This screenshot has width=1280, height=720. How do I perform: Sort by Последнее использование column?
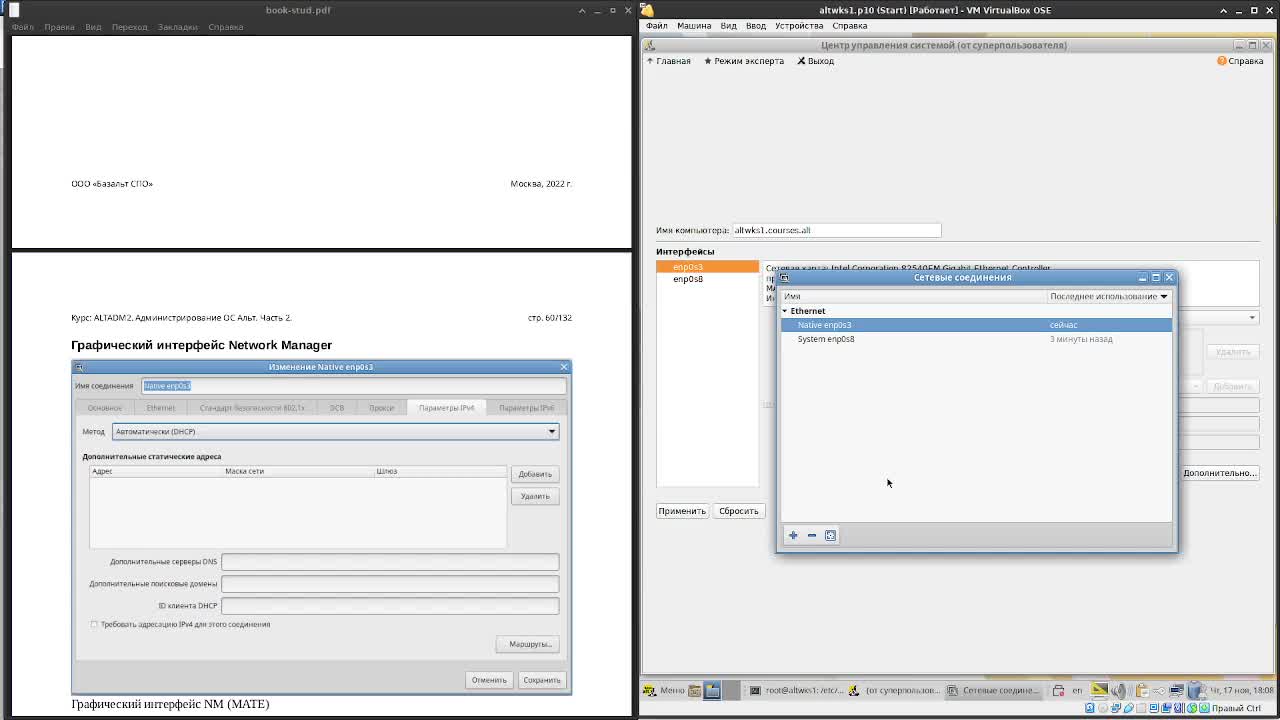coord(1108,296)
